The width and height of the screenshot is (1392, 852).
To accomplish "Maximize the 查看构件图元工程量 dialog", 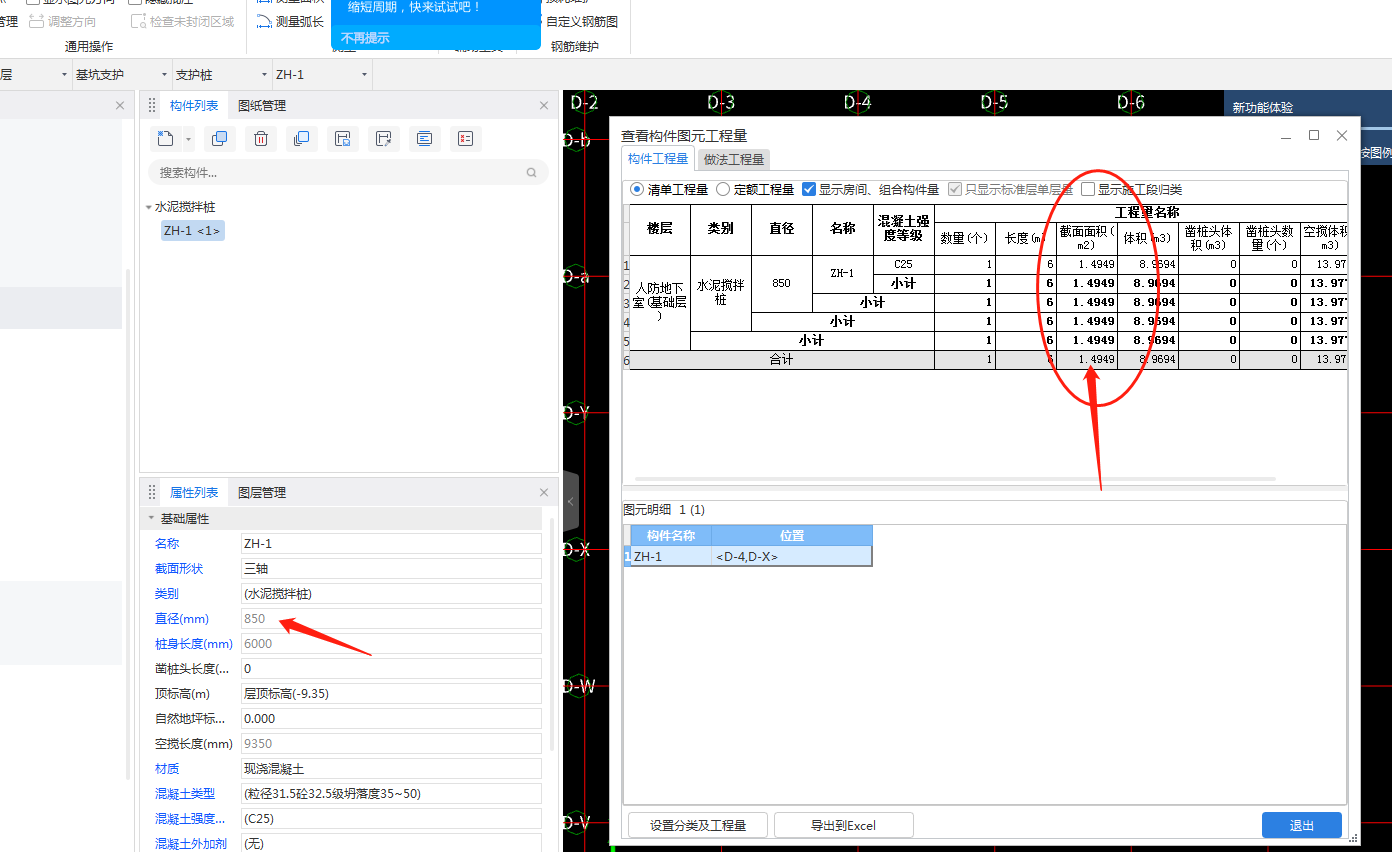I will pos(1314,135).
